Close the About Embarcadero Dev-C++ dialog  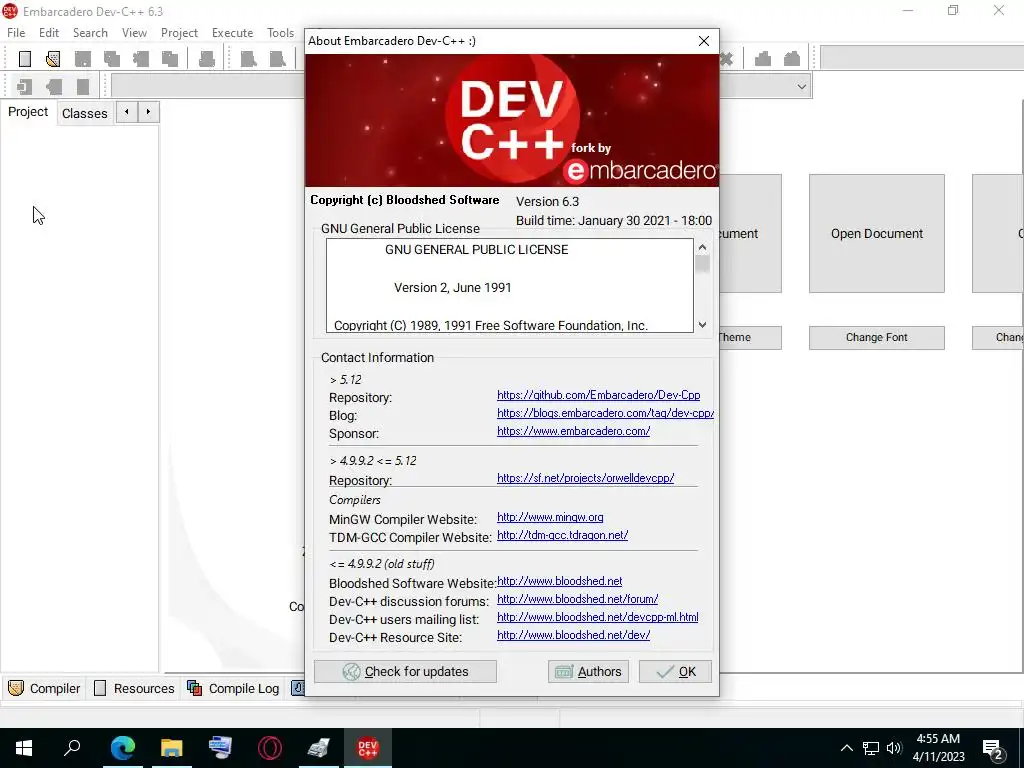click(704, 41)
